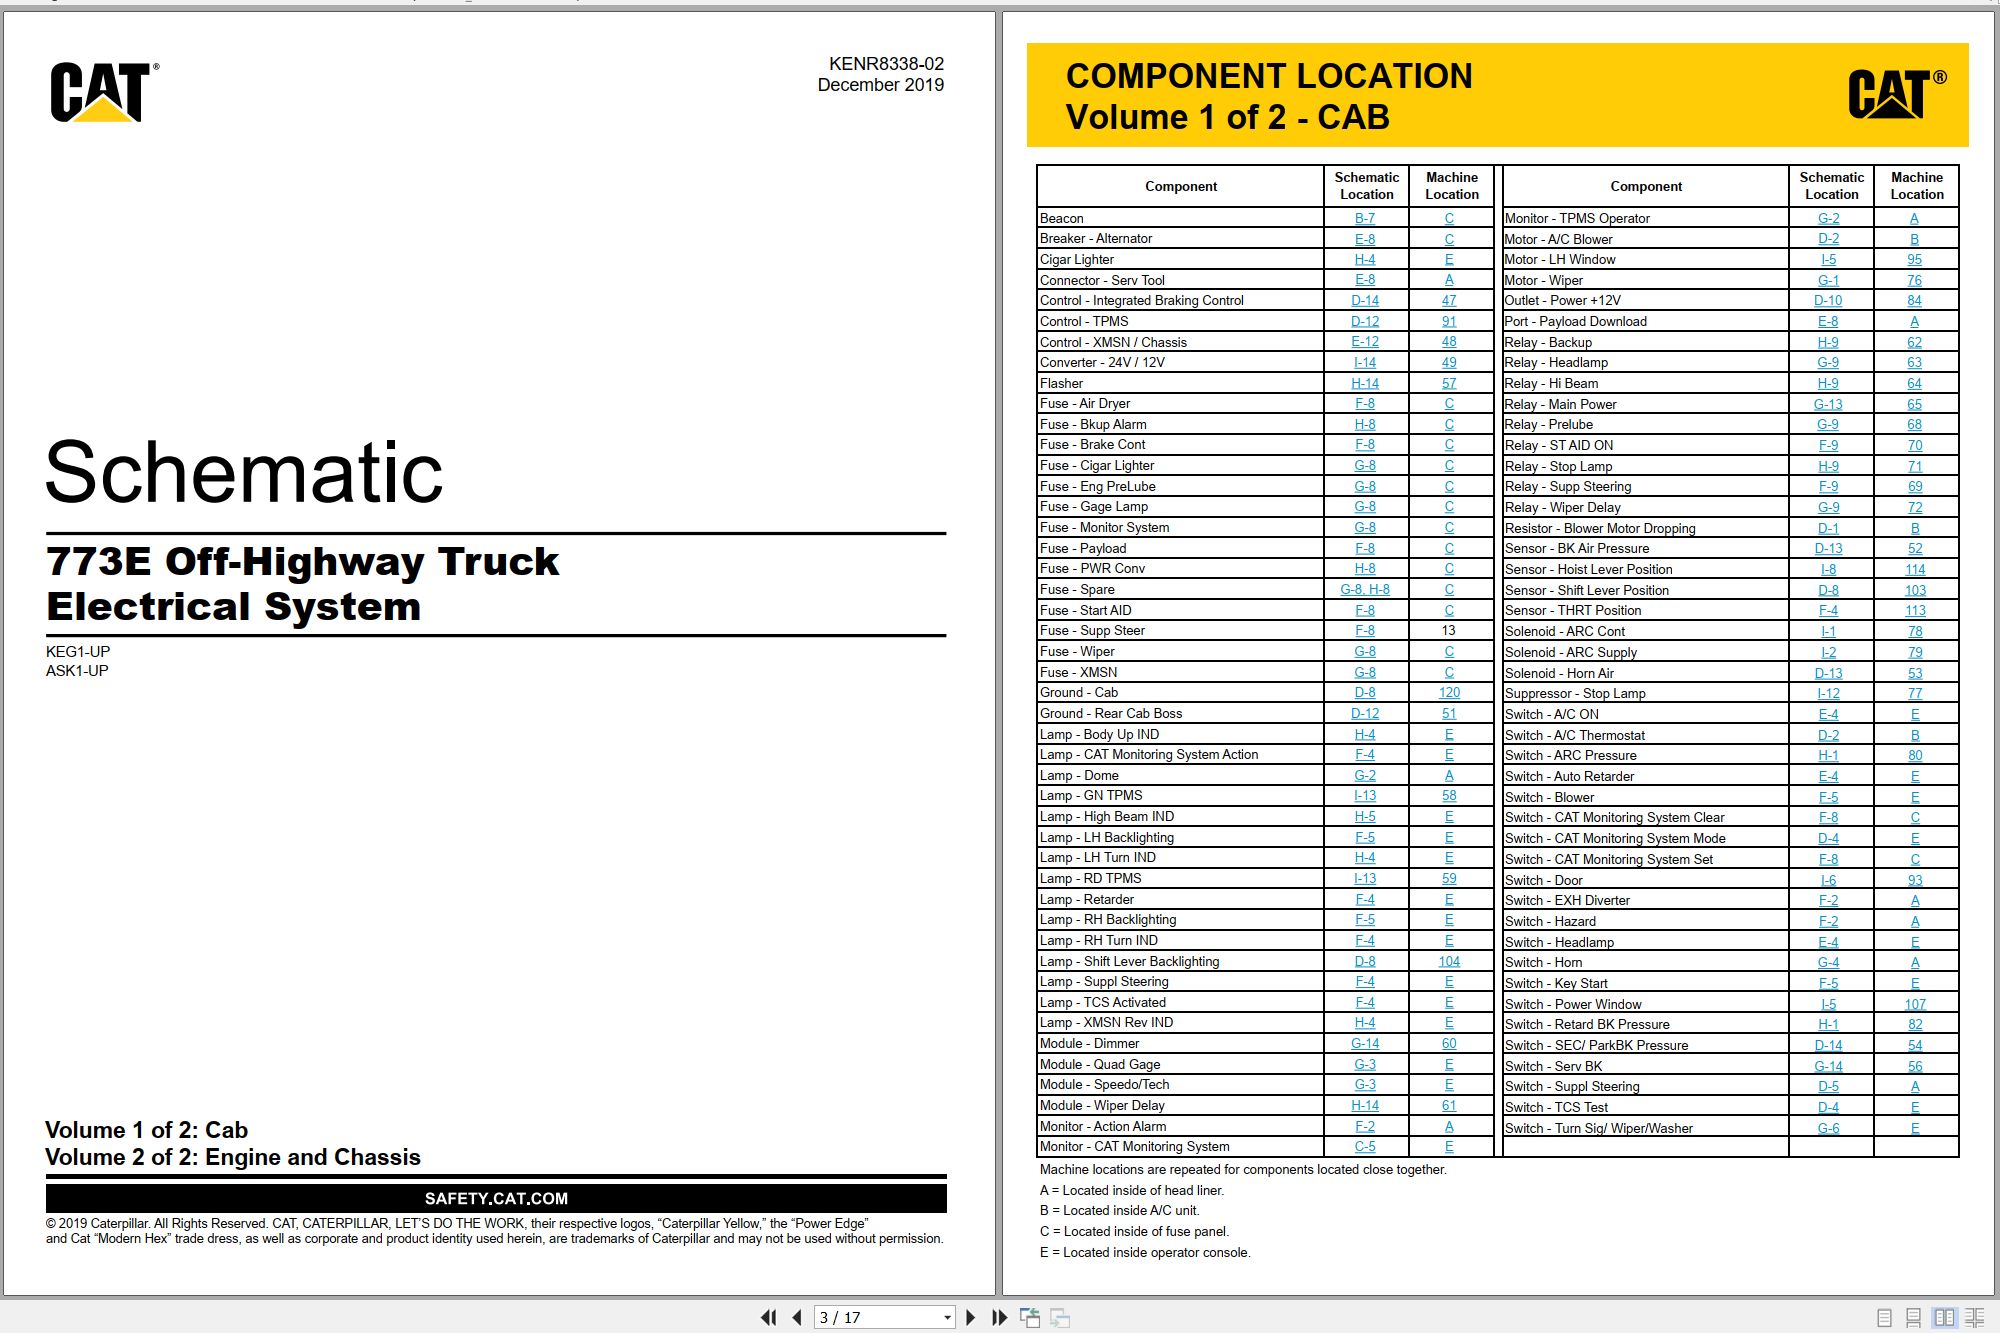2000x1333 pixels.
Task: Click the CAT logo on the cover page
Action: (x=104, y=92)
